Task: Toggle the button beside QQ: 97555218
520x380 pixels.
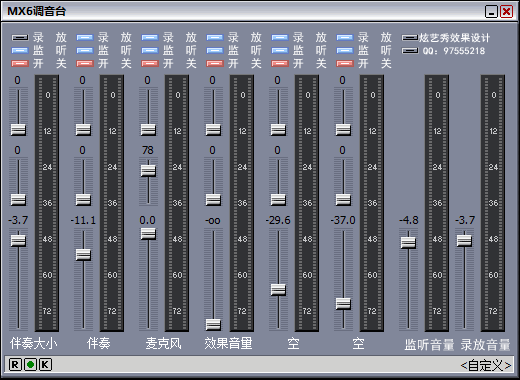Action: pyautogui.click(x=410, y=51)
